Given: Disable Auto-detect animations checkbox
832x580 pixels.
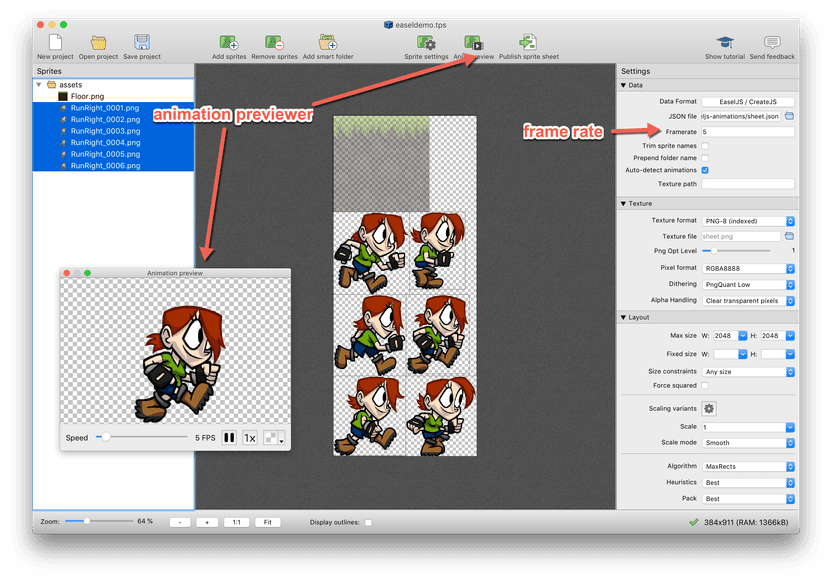Looking at the screenshot, I should point(705,170).
